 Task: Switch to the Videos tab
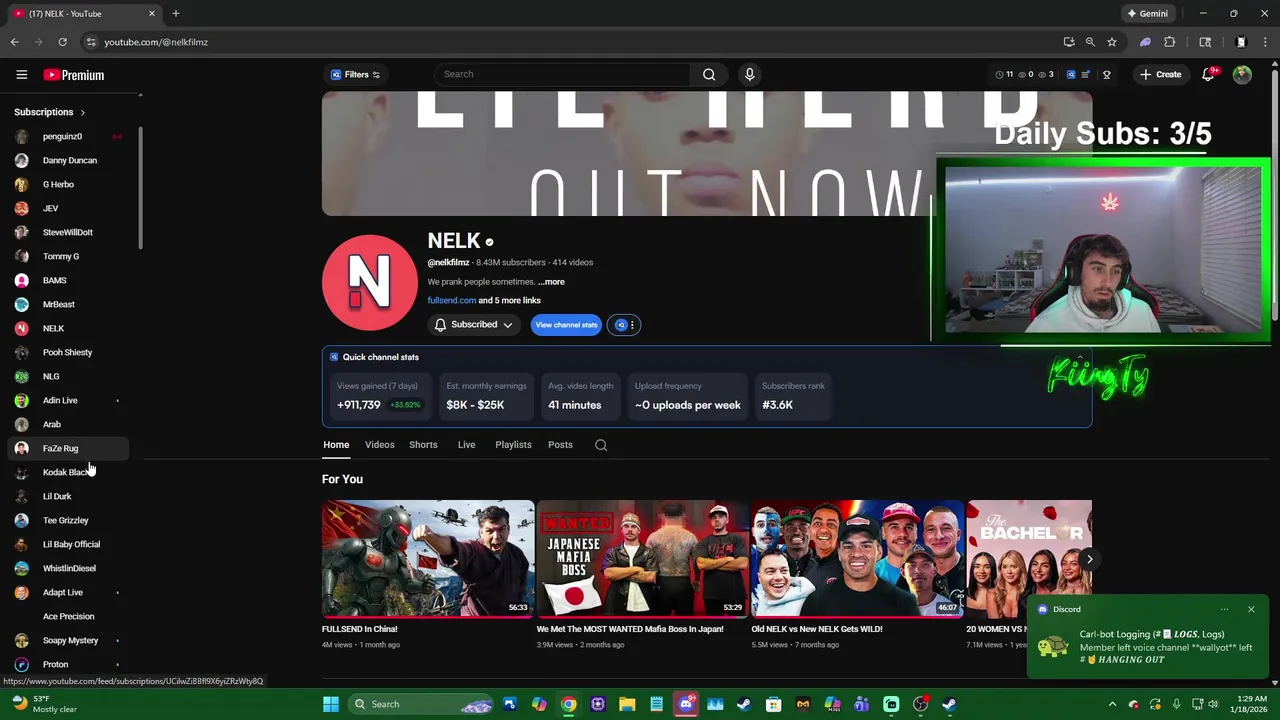pos(380,445)
